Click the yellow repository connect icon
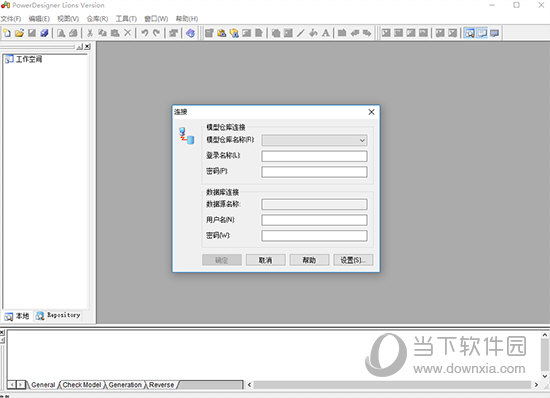The height and width of the screenshot is (398, 550). coord(222,33)
